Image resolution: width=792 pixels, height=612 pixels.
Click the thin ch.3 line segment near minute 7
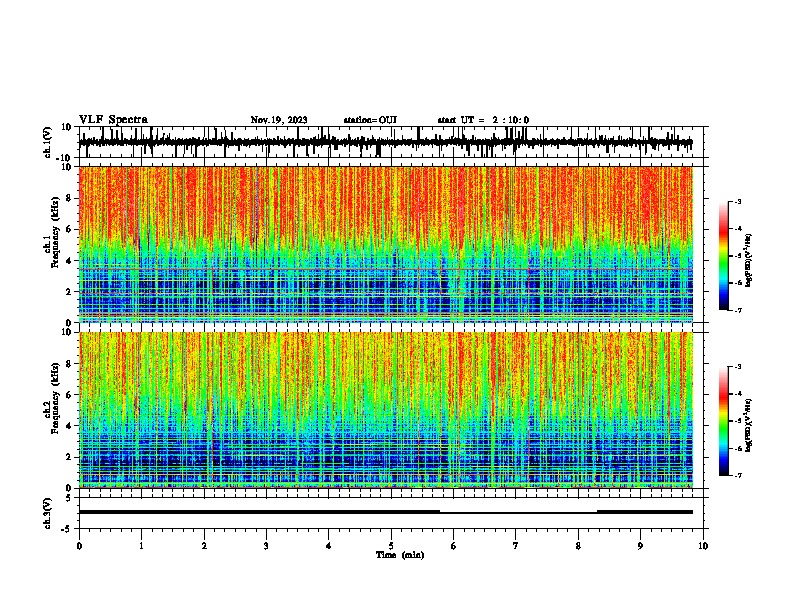(518, 513)
